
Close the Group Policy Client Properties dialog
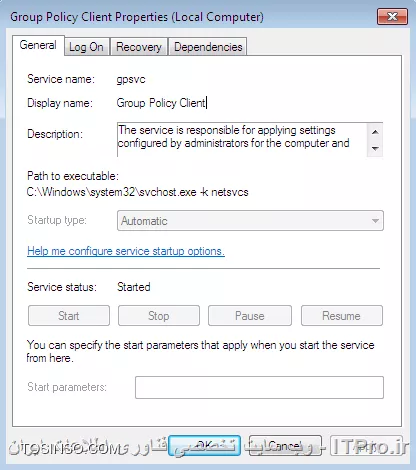point(392,17)
